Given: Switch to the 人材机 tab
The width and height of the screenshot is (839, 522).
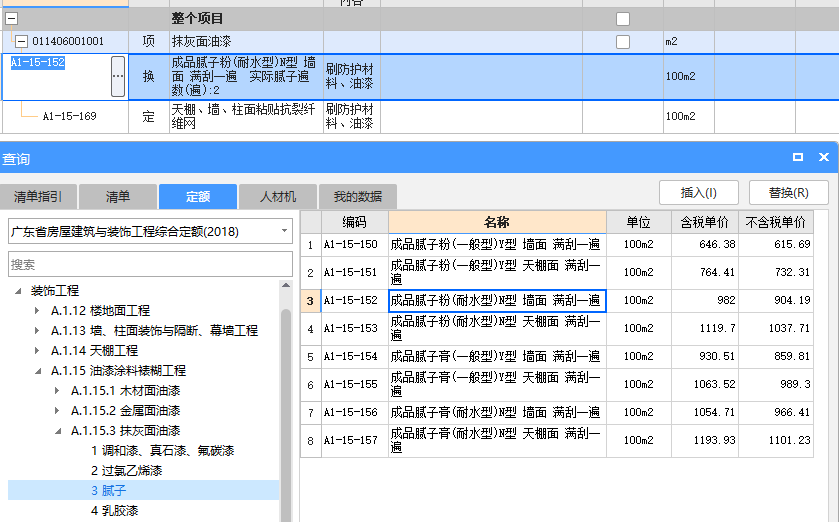Looking at the screenshot, I should click(x=278, y=197).
